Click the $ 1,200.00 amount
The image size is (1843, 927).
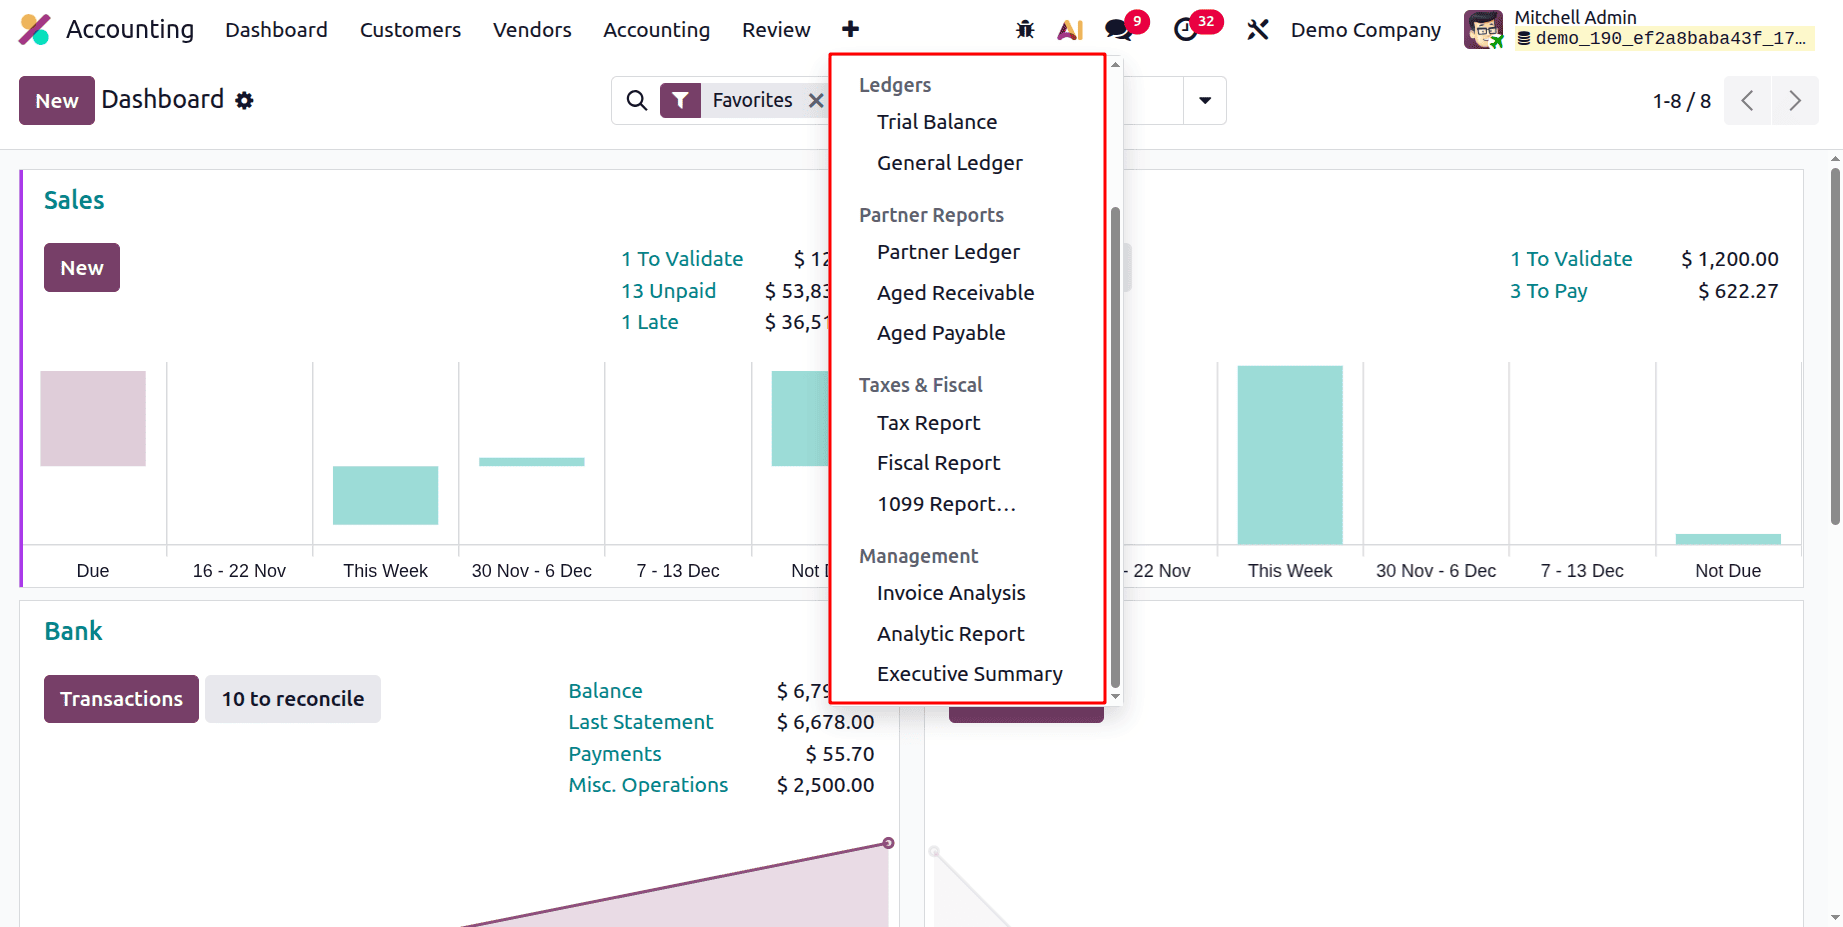pos(1730,259)
